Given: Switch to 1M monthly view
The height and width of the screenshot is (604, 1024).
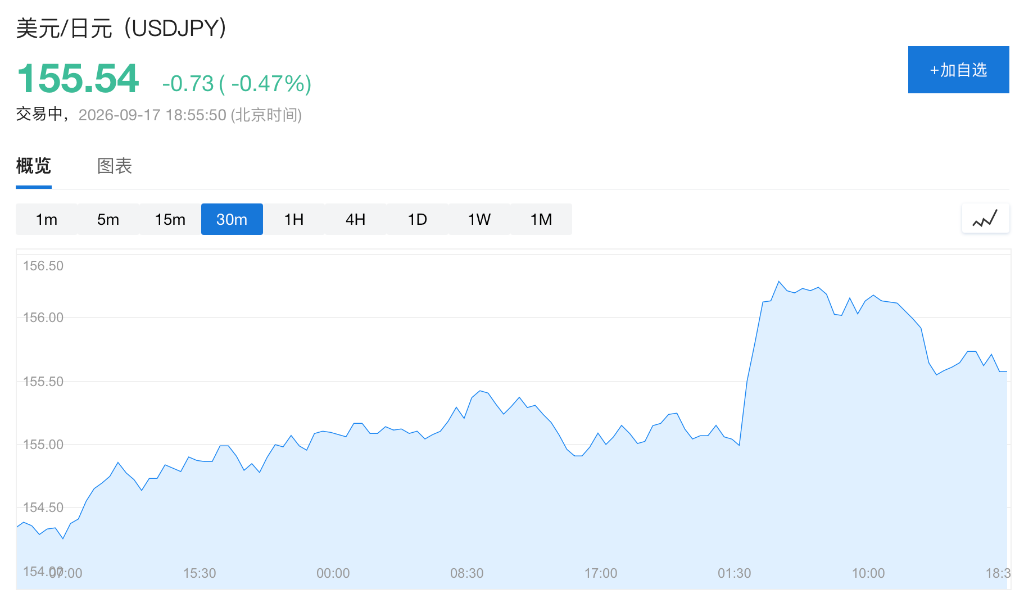Looking at the screenshot, I should pos(541,219).
